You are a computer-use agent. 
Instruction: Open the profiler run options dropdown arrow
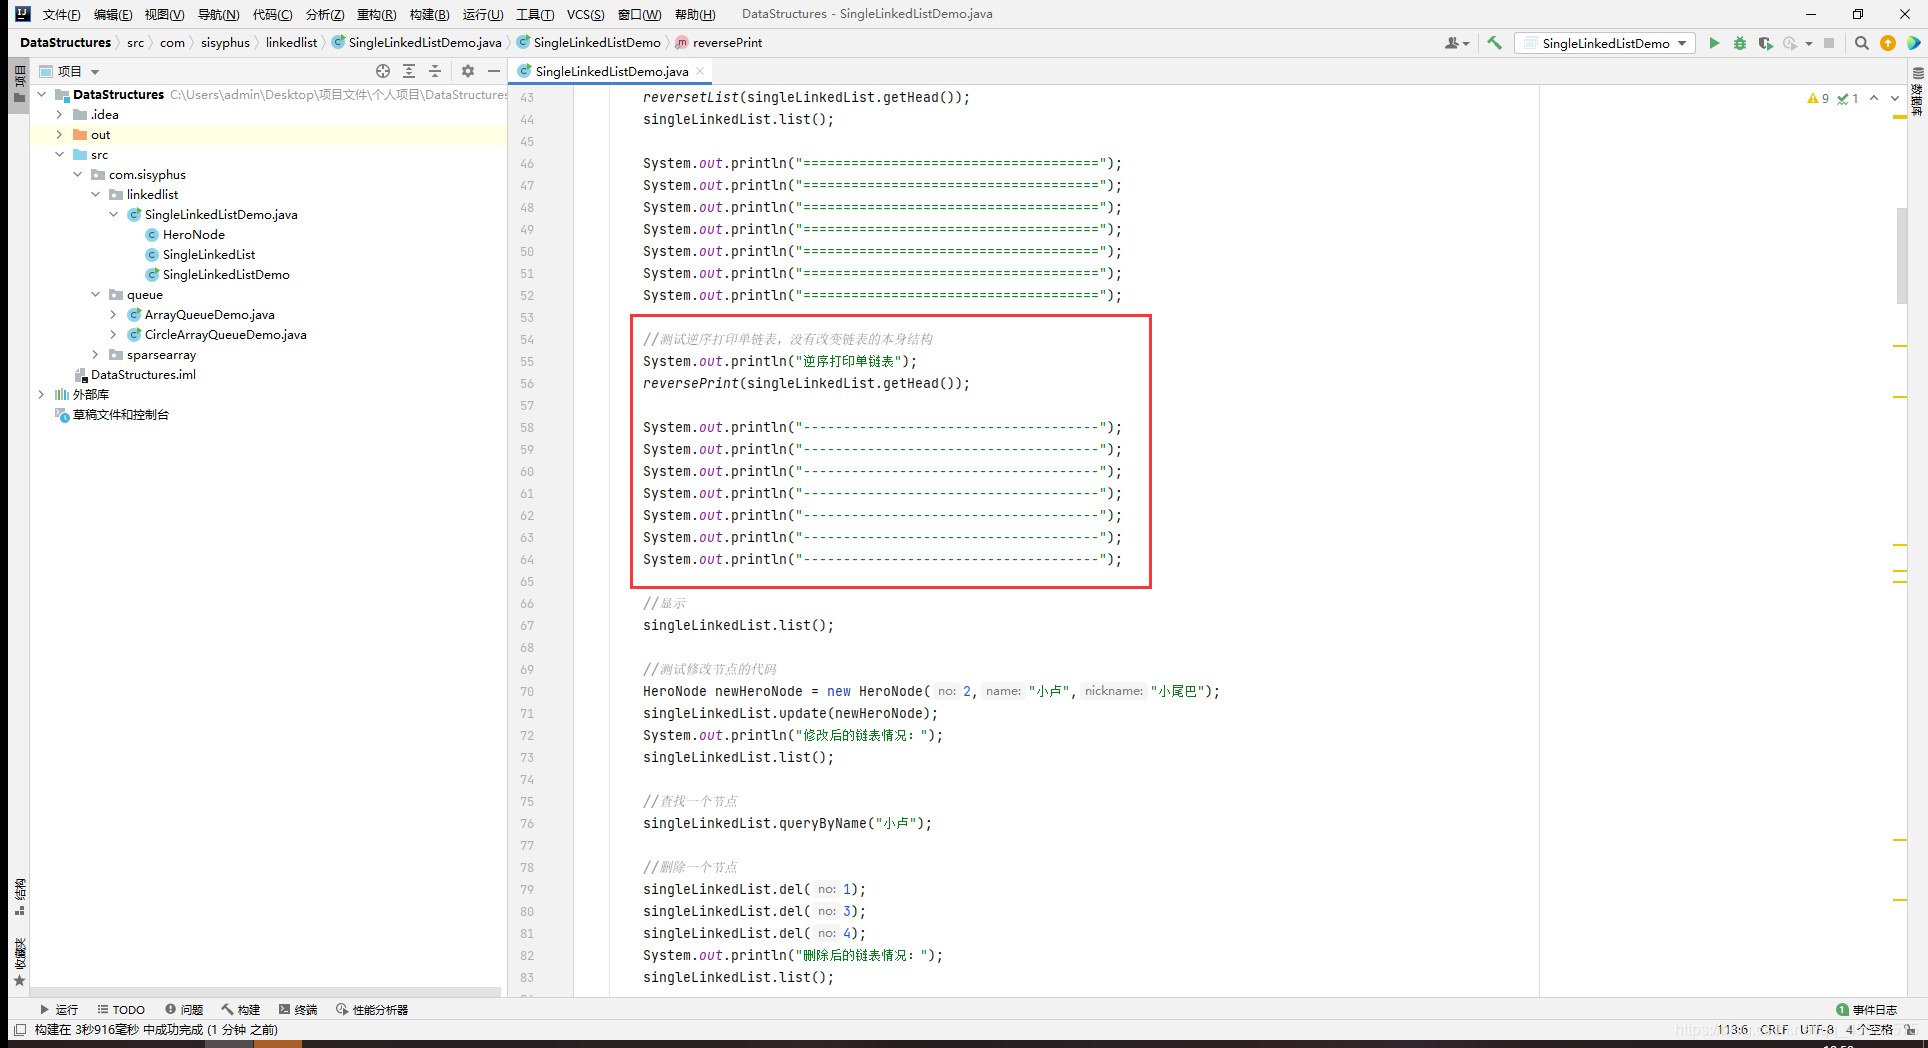pos(1809,43)
